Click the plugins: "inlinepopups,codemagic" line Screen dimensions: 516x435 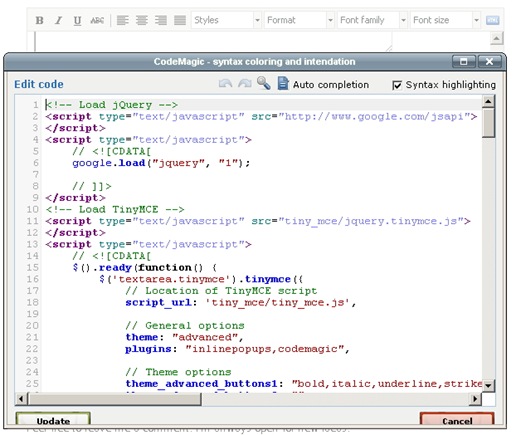[237, 349]
